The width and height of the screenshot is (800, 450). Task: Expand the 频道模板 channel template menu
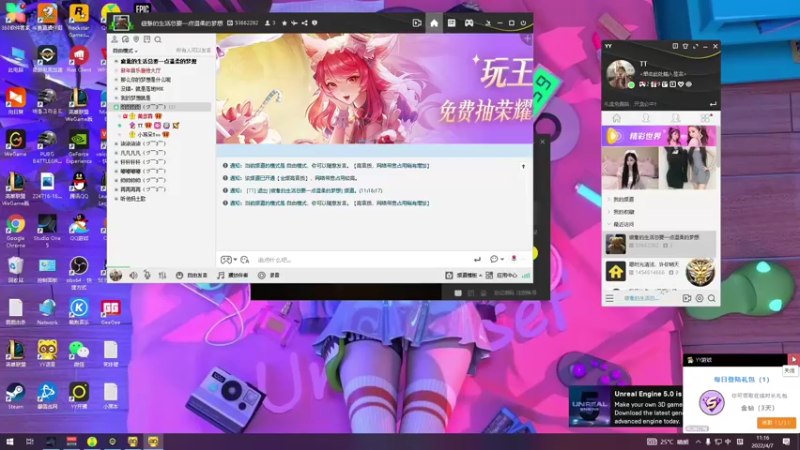463,276
